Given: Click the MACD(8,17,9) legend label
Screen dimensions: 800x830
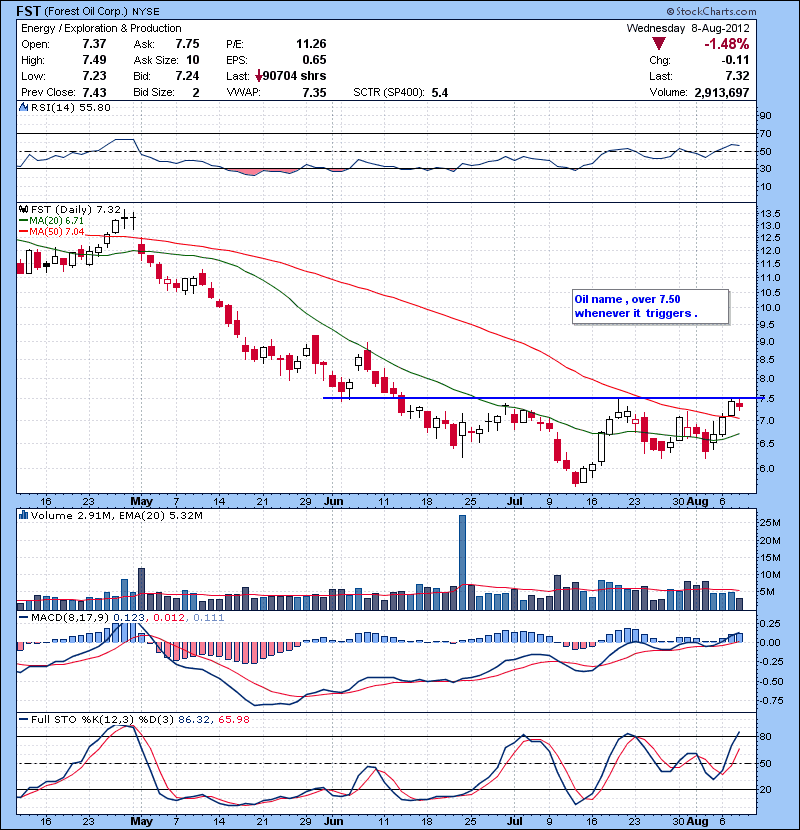Looking at the screenshot, I should click(x=70, y=617).
